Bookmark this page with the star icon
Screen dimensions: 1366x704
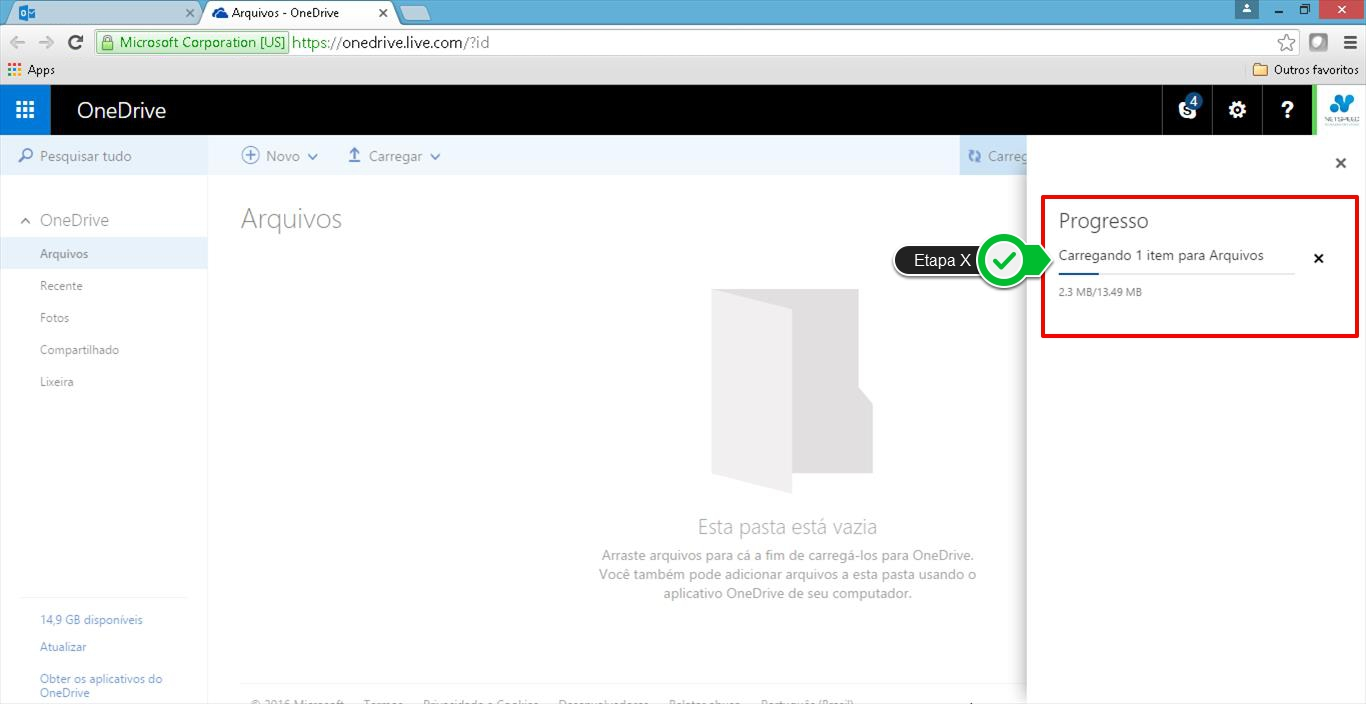1286,42
